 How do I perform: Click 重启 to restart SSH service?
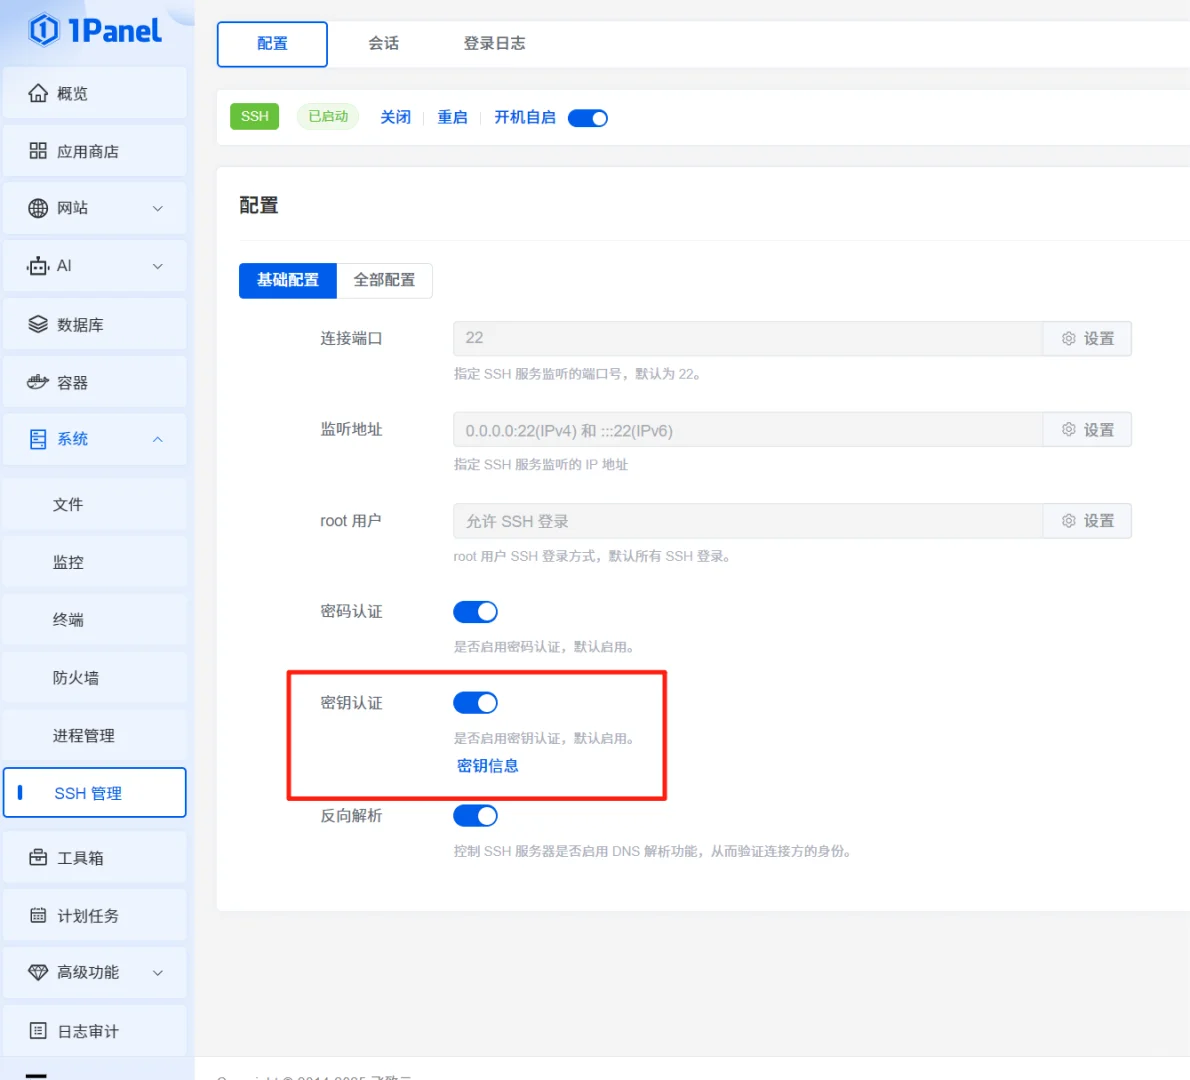point(452,117)
